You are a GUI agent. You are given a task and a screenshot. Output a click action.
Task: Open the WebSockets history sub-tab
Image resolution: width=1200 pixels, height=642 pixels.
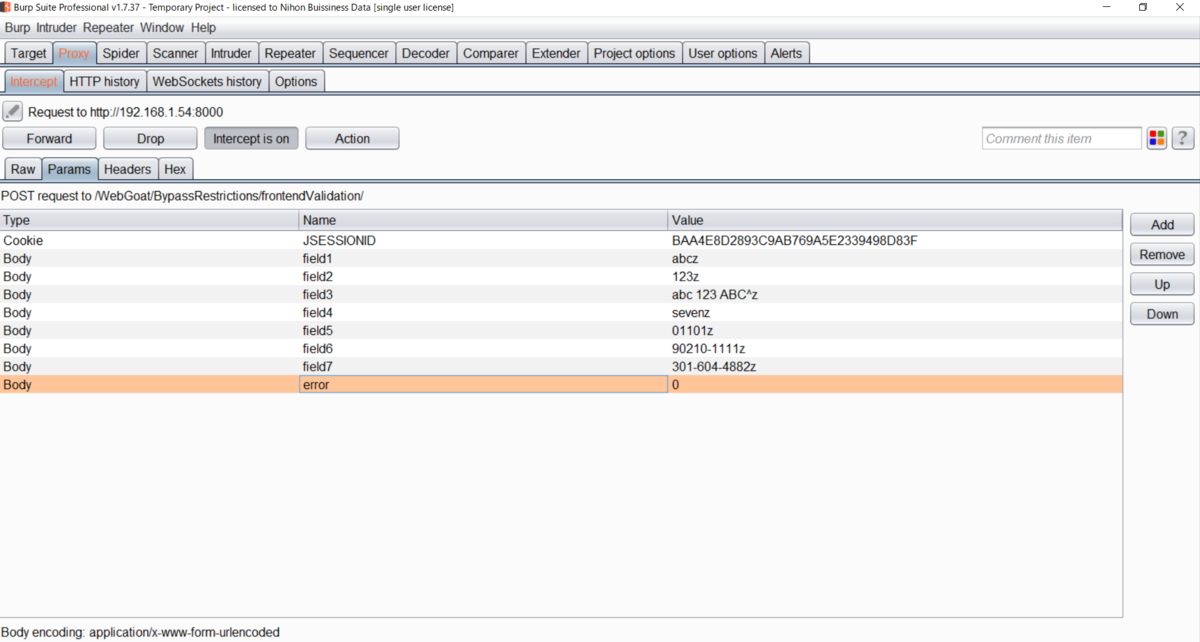207,81
